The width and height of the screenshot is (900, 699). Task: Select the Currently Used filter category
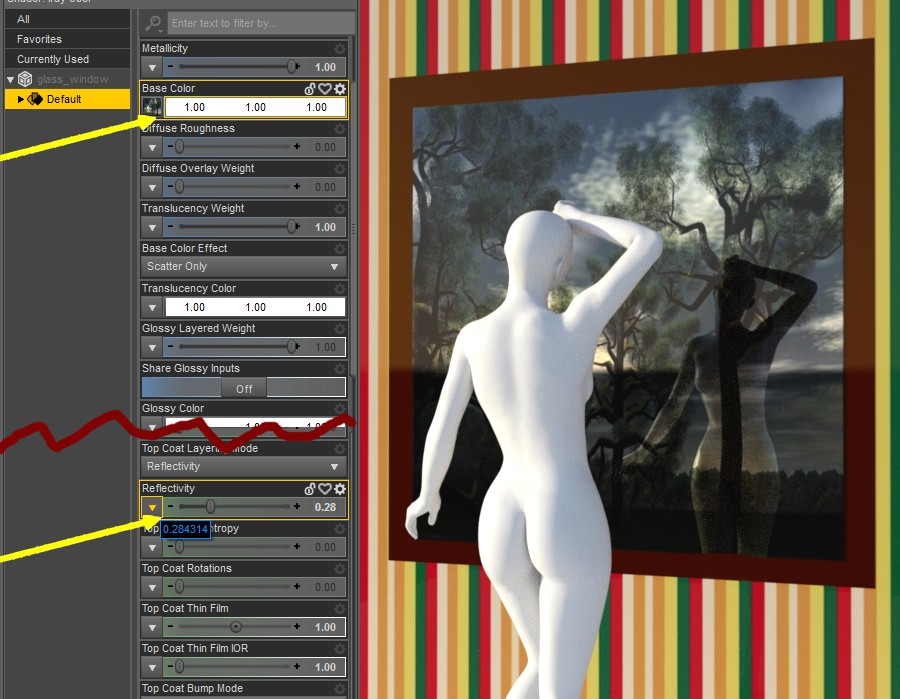(x=67, y=59)
